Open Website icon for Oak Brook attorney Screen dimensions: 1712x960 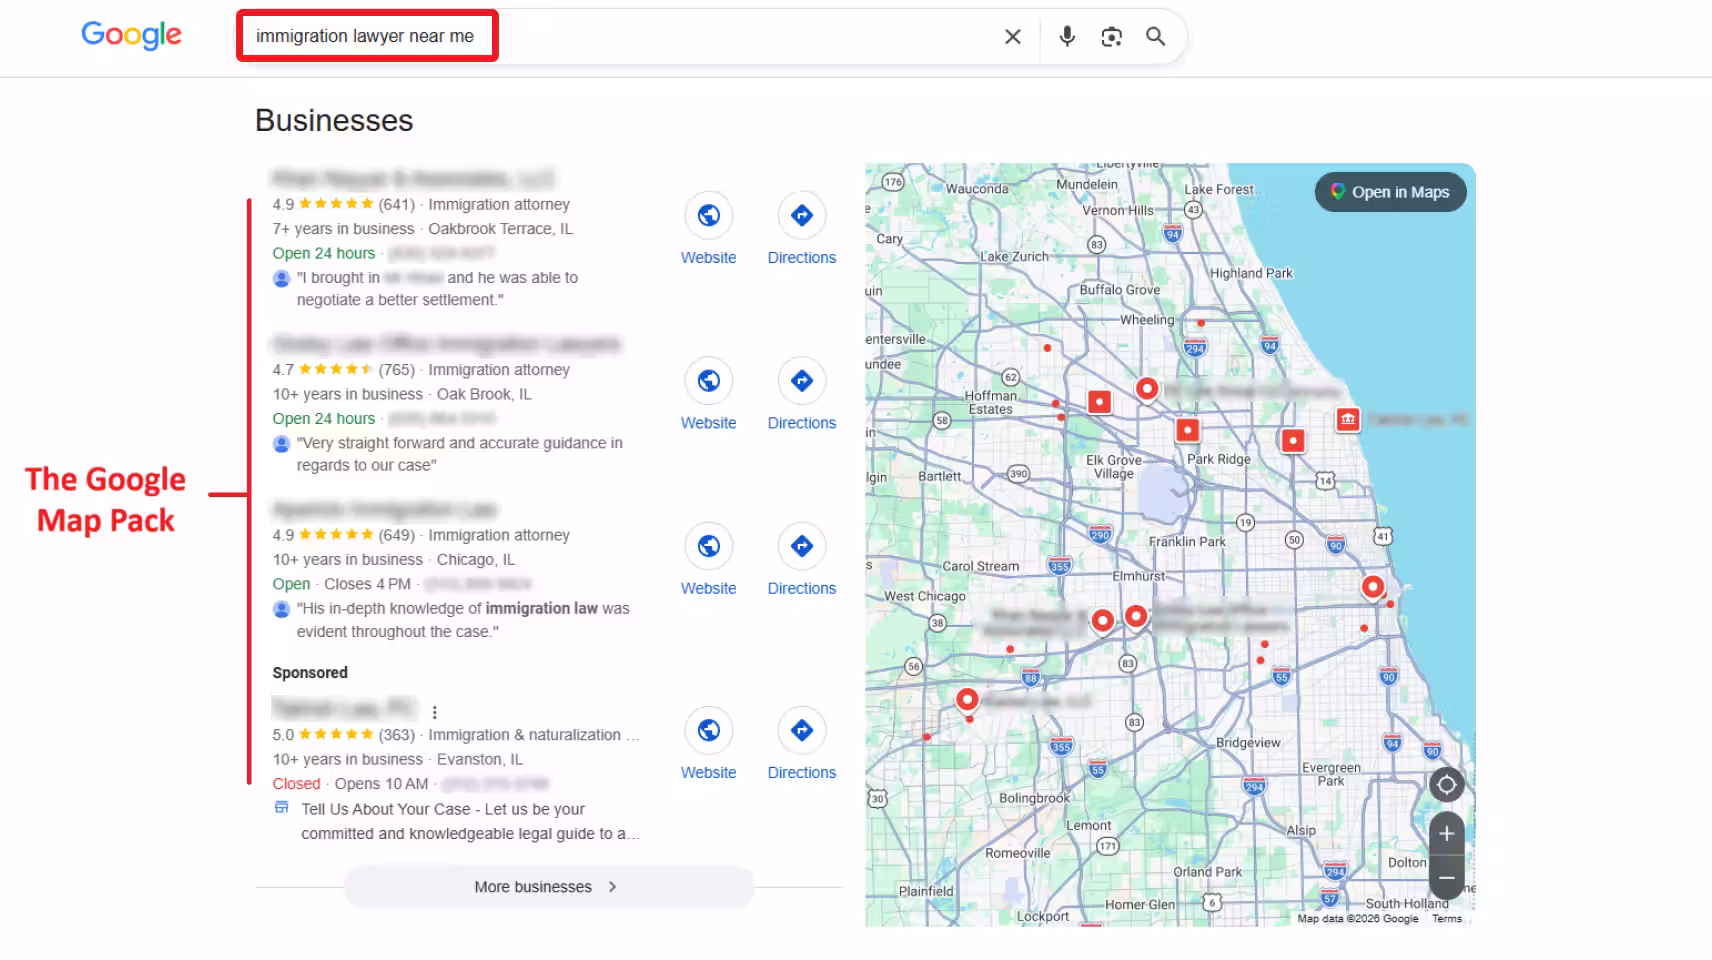pos(709,380)
